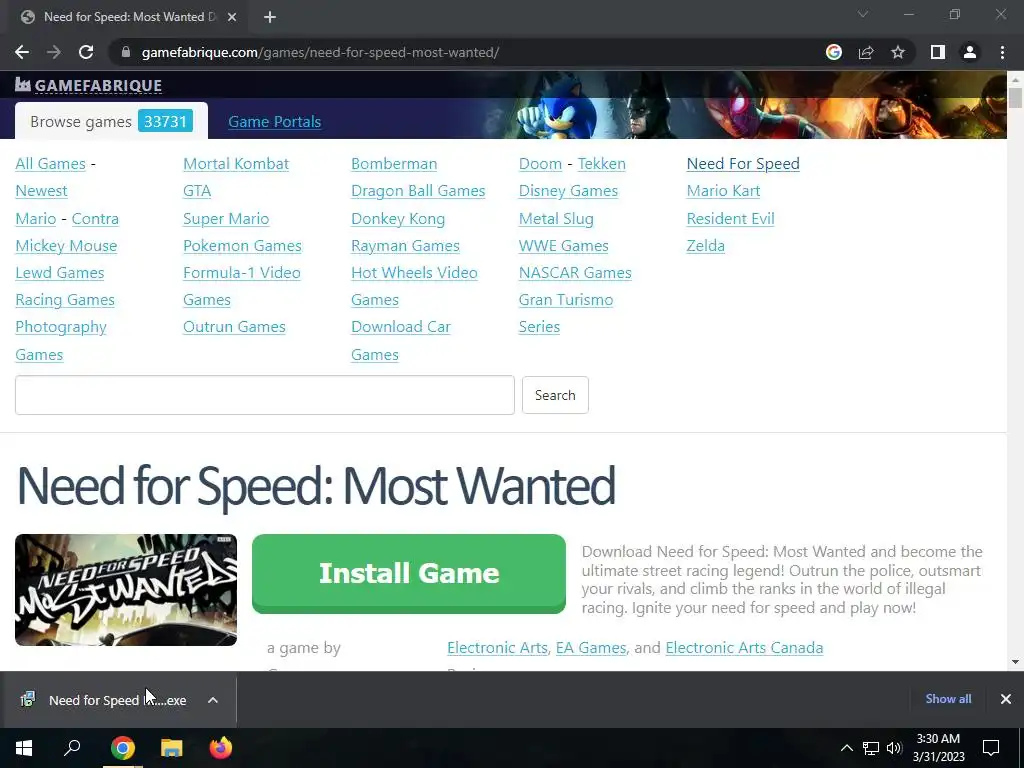Open the Rayman Games link
1024x768 pixels.
(x=405, y=246)
